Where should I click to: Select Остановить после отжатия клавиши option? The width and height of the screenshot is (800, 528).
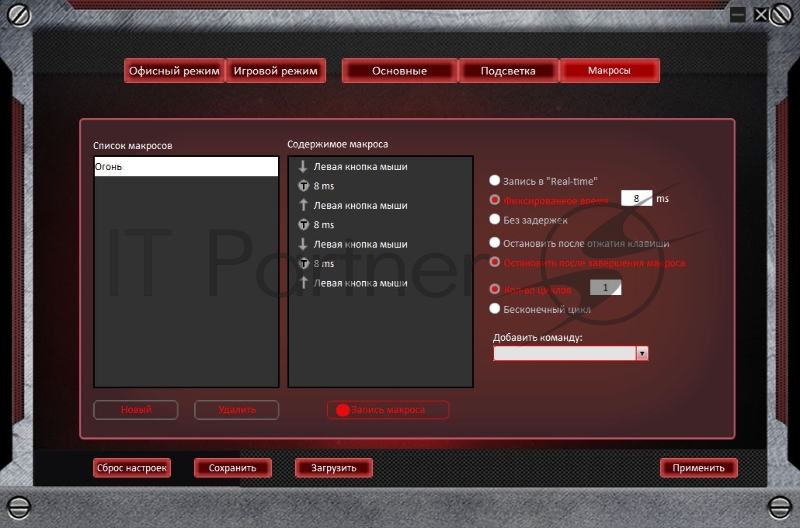(x=494, y=243)
